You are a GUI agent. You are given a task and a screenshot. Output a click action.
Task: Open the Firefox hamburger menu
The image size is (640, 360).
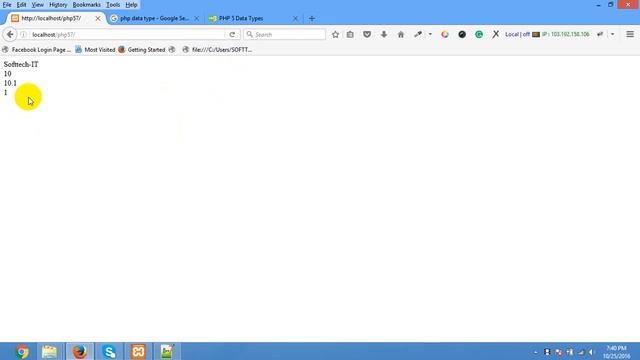tap(630, 35)
